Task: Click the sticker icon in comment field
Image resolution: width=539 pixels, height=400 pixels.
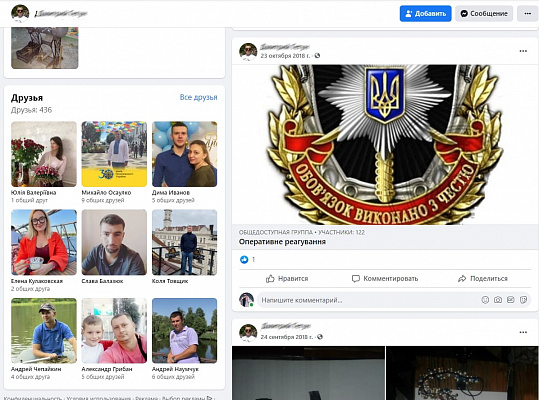Action: (524, 300)
